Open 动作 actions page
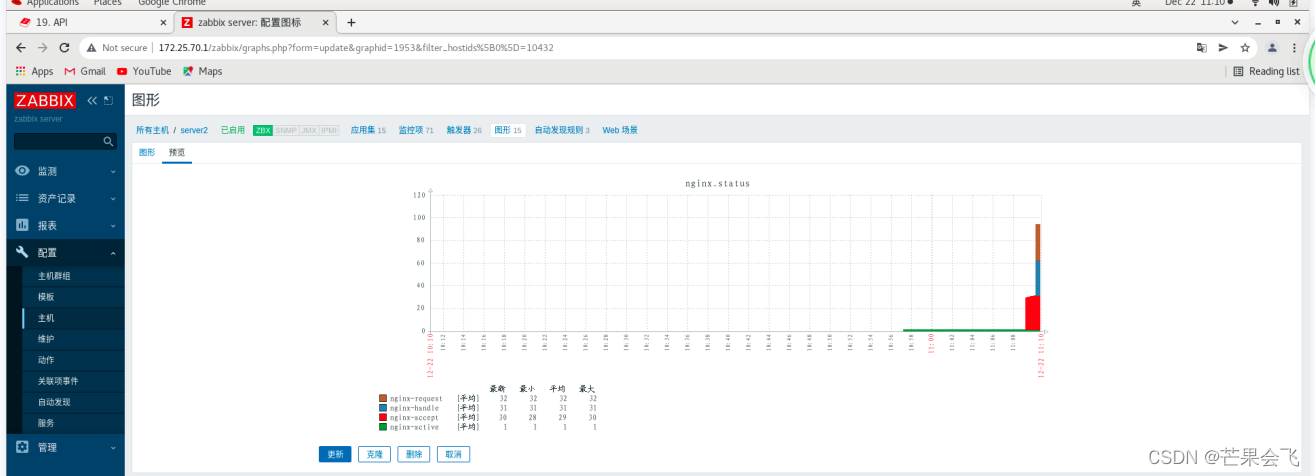Screen dimensions: 1315x476 coord(46,360)
